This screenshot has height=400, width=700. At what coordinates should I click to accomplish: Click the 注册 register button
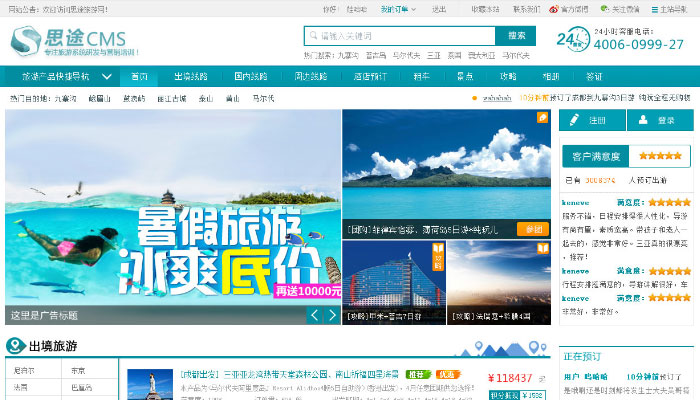[x=591, y=120]
